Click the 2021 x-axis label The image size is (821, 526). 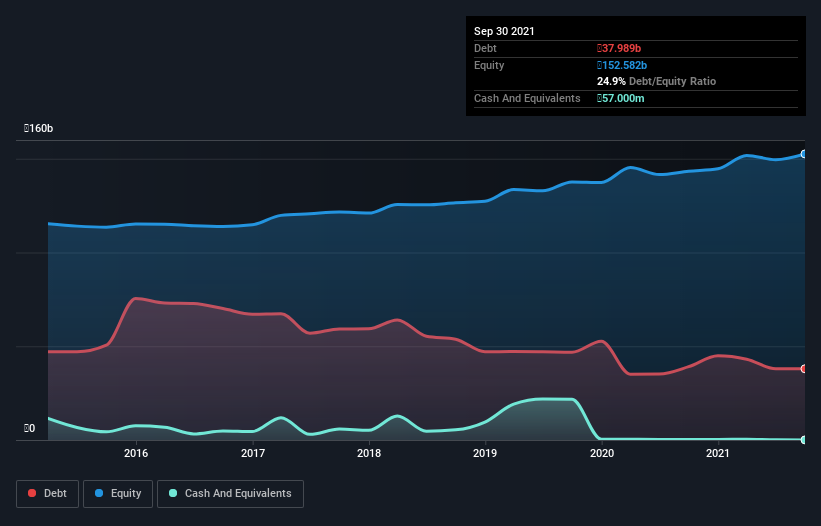[718, 453]
